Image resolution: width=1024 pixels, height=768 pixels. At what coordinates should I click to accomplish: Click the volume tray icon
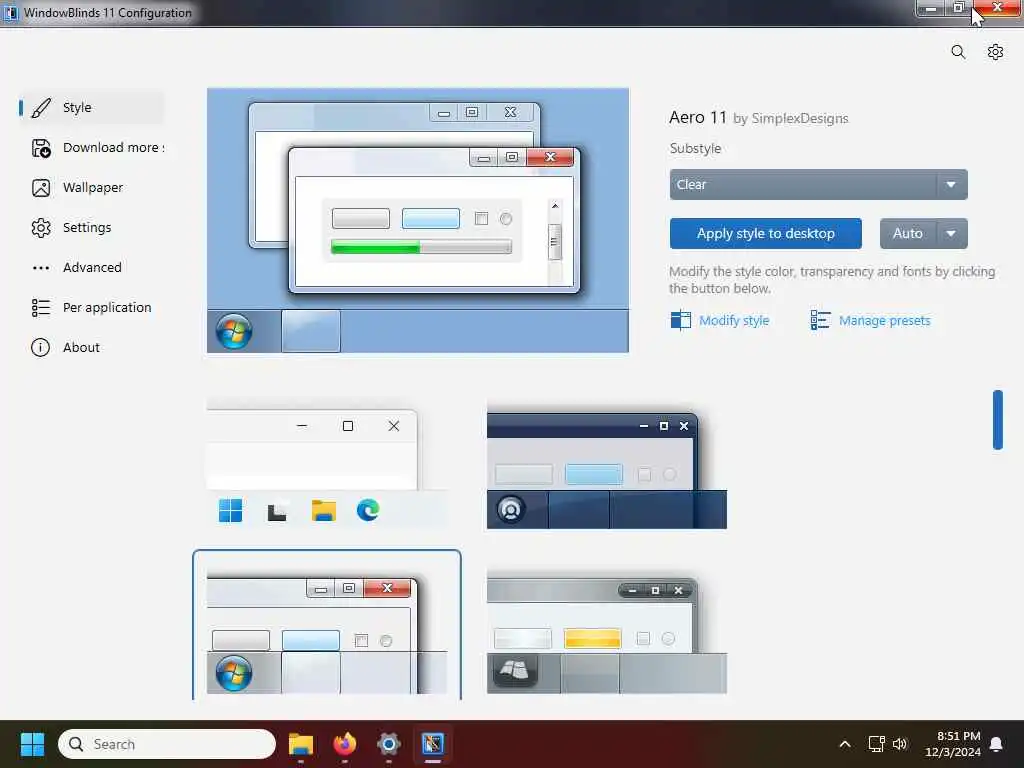point(900,744)
